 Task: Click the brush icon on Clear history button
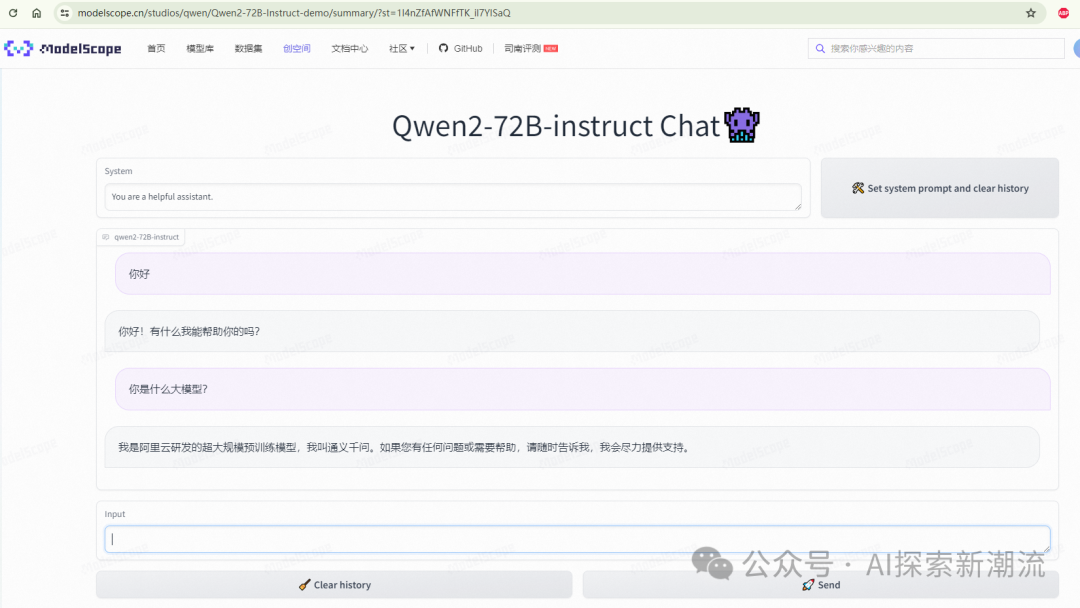(x=306, y=585)
